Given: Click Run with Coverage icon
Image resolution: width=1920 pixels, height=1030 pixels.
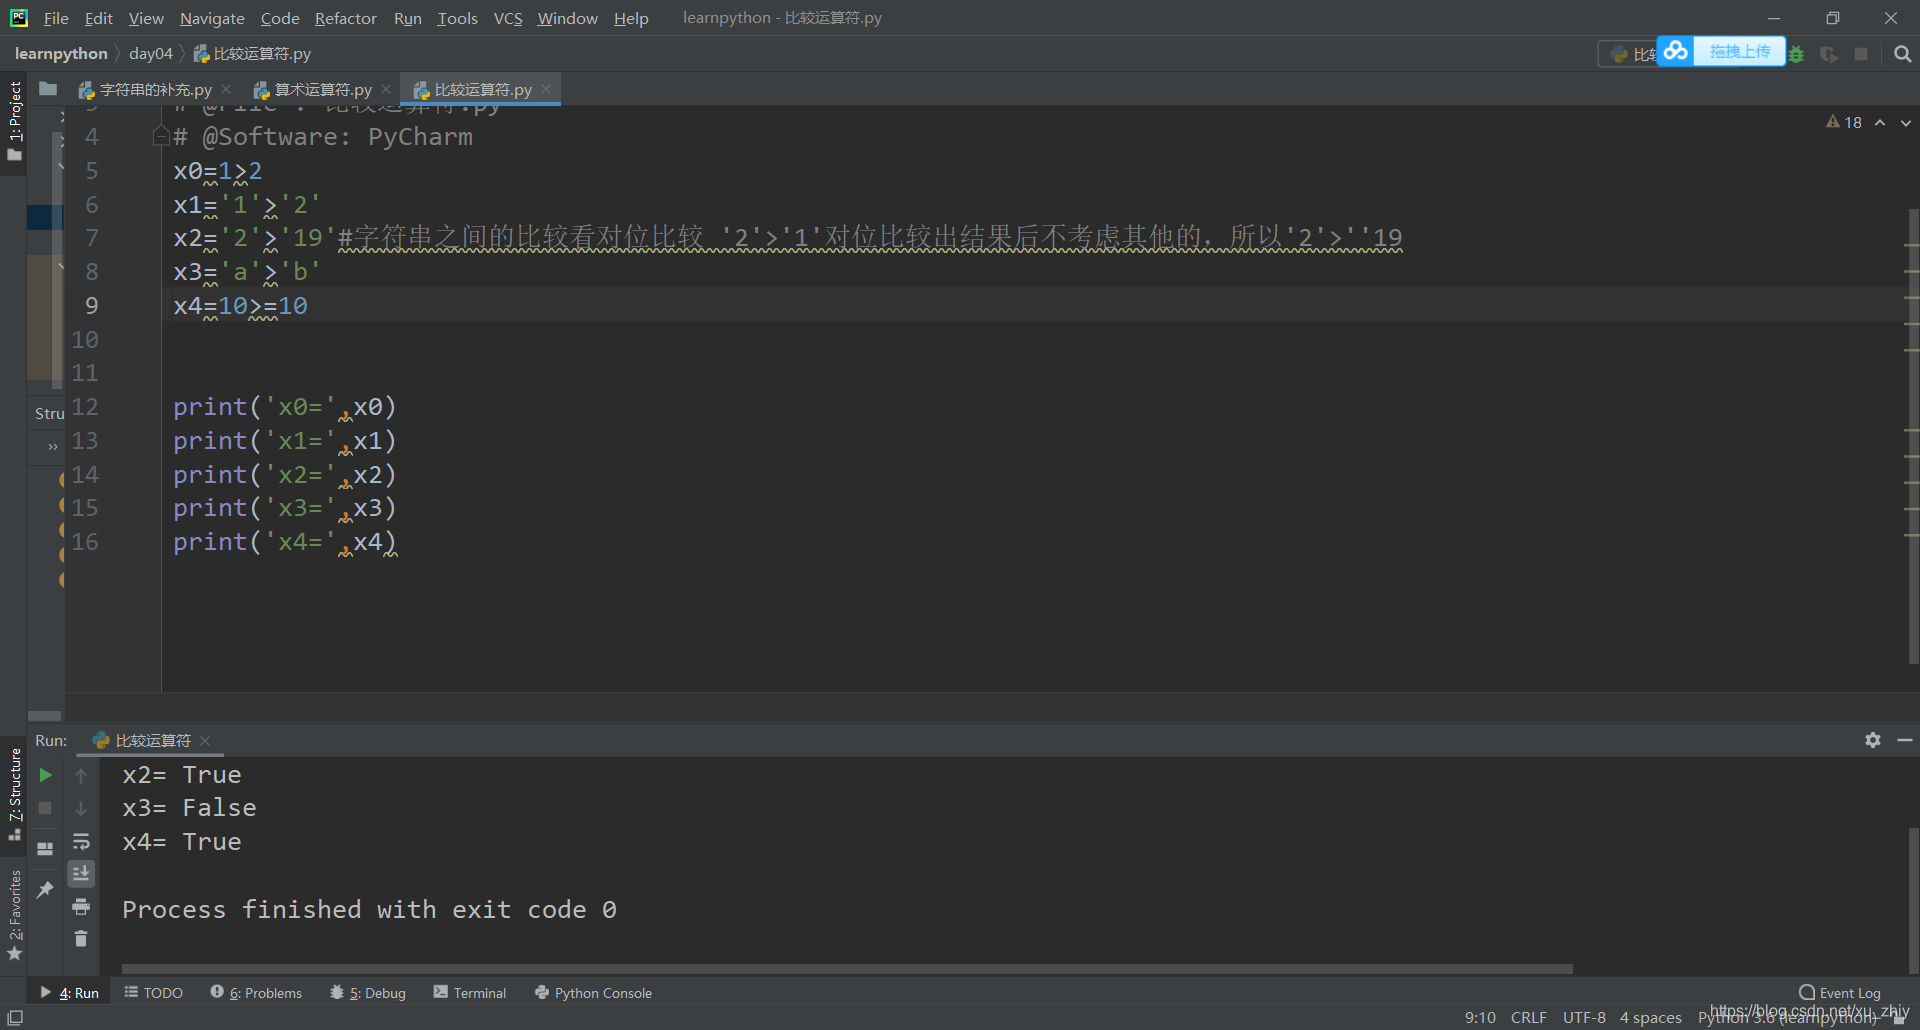Looking at the screenshot, I should 1829,54.
